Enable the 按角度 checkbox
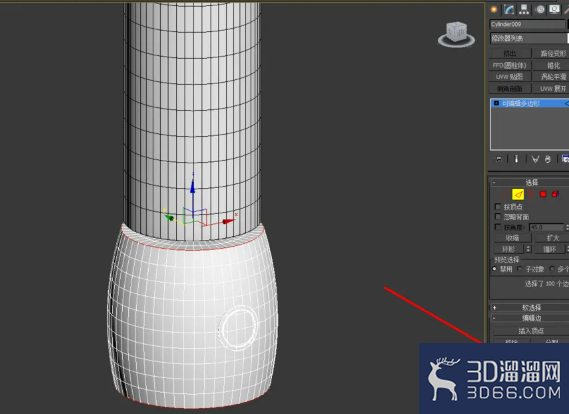 point(498,227)
